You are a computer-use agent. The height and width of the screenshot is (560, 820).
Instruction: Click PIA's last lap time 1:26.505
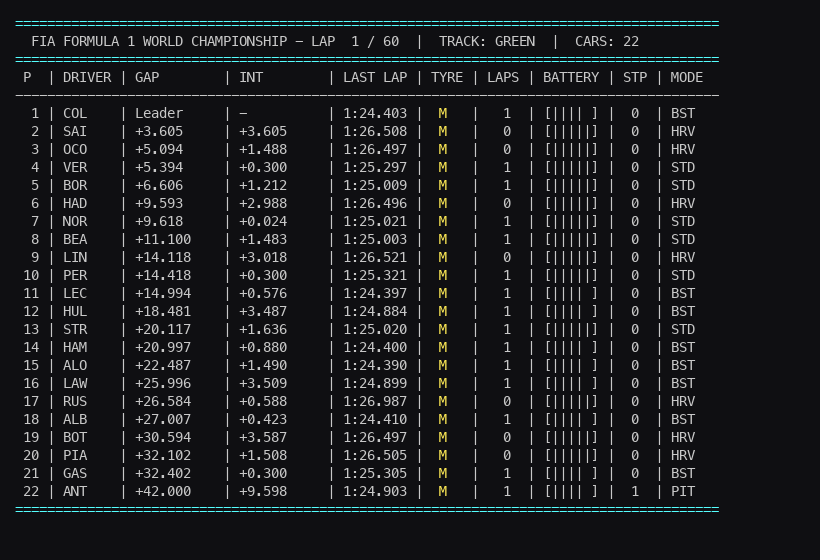click(x=375, y=455)
